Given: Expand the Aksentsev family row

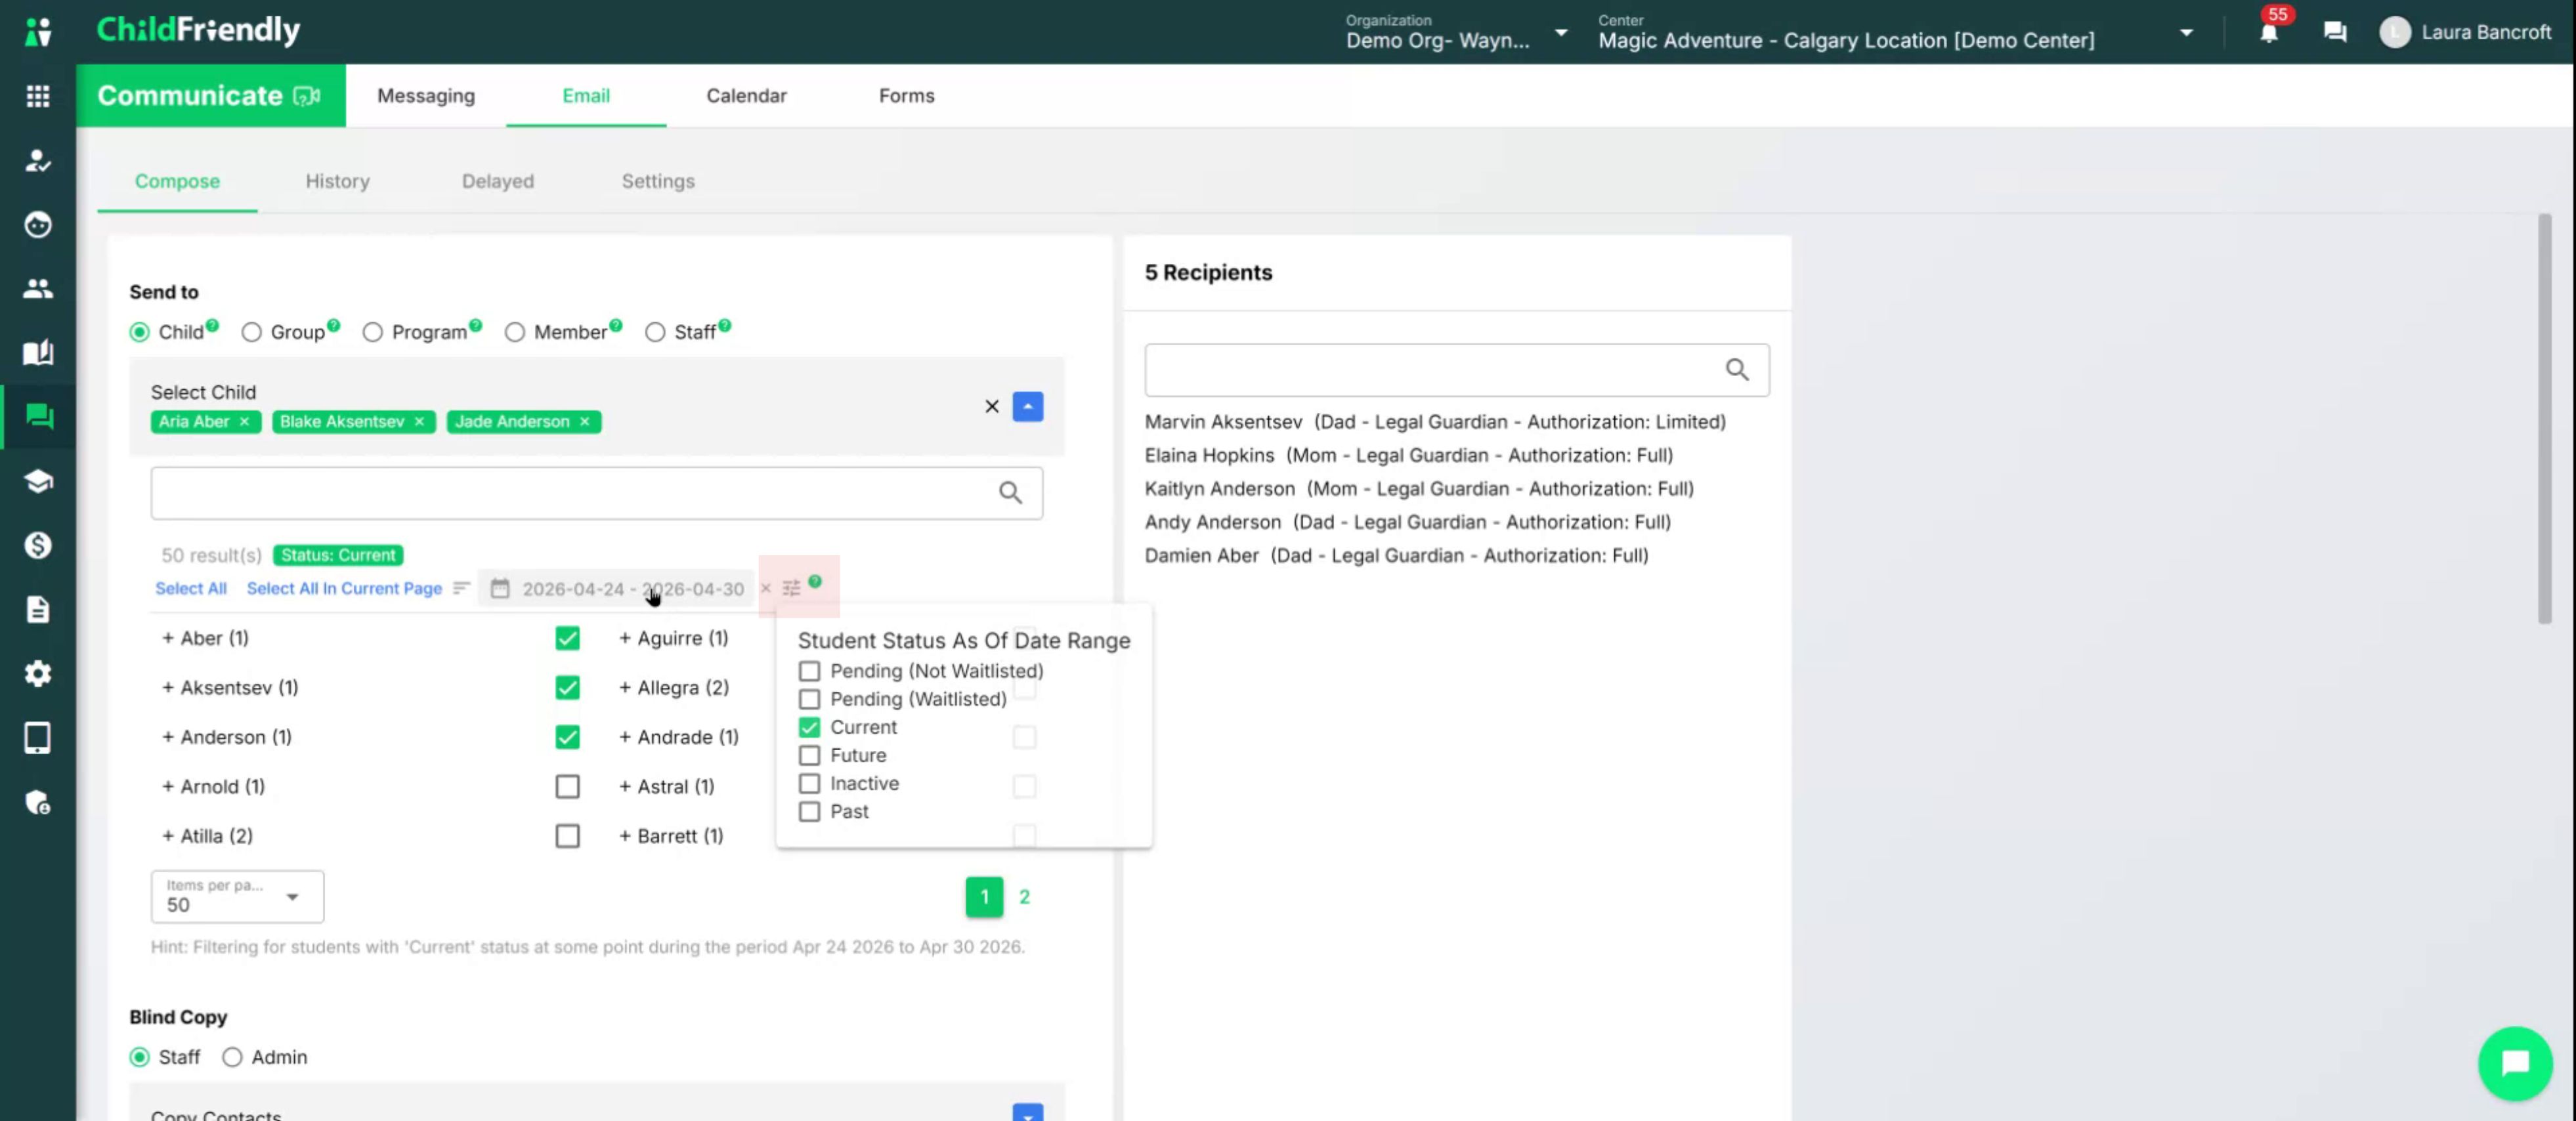Looking at the screenshot, I should [x=168, y=688].
